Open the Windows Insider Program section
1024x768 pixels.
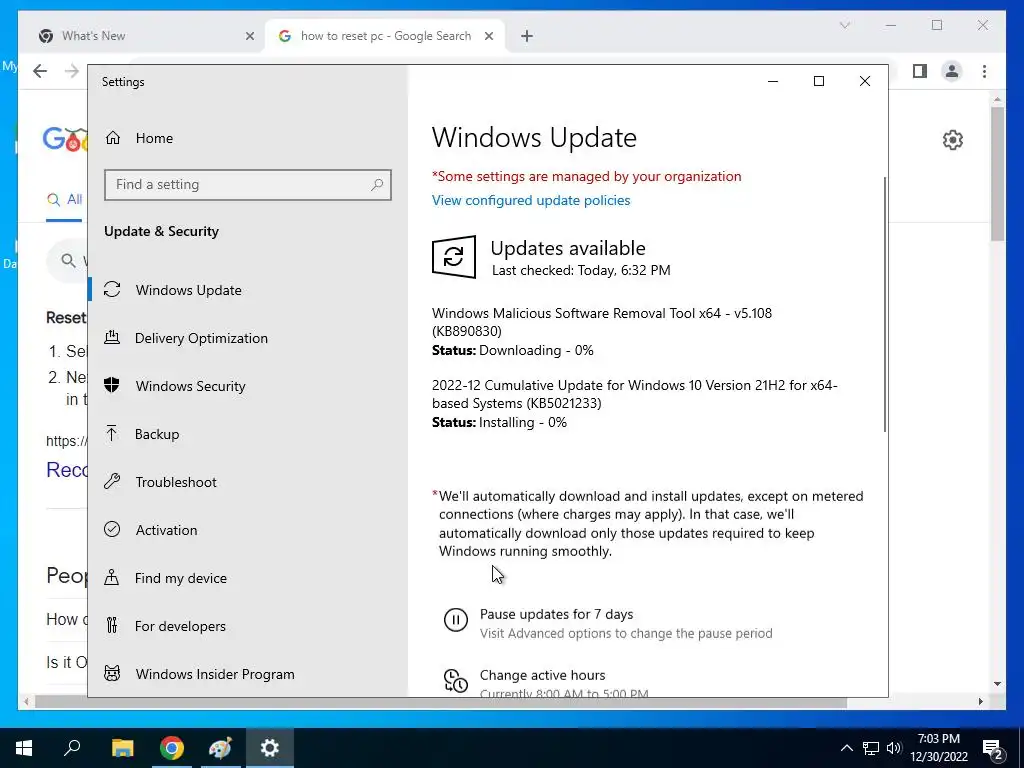[248, 673]
